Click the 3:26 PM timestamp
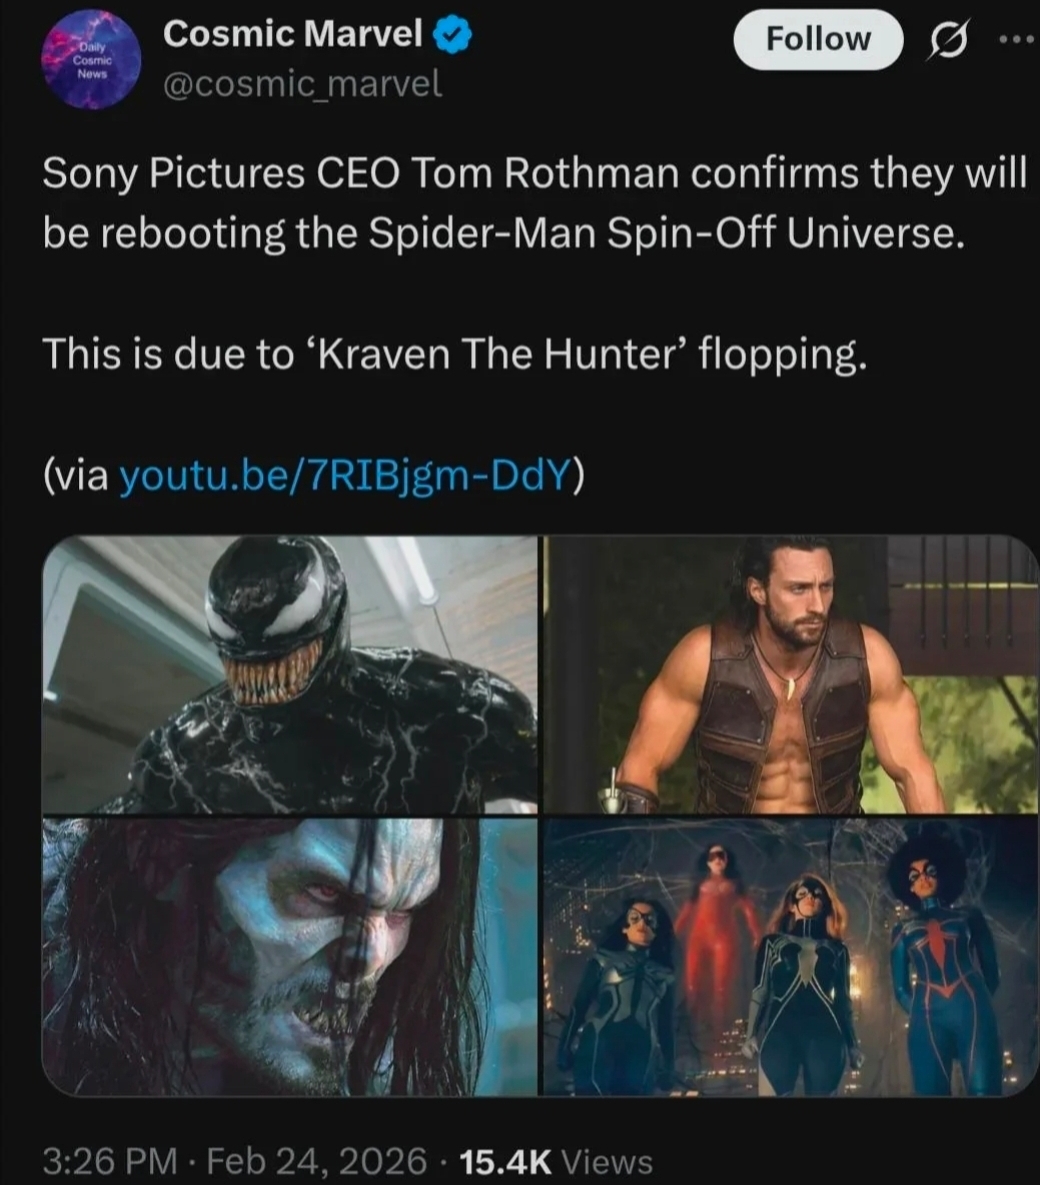The width and height of the screenshot is (1040, 1185). 110,1161
